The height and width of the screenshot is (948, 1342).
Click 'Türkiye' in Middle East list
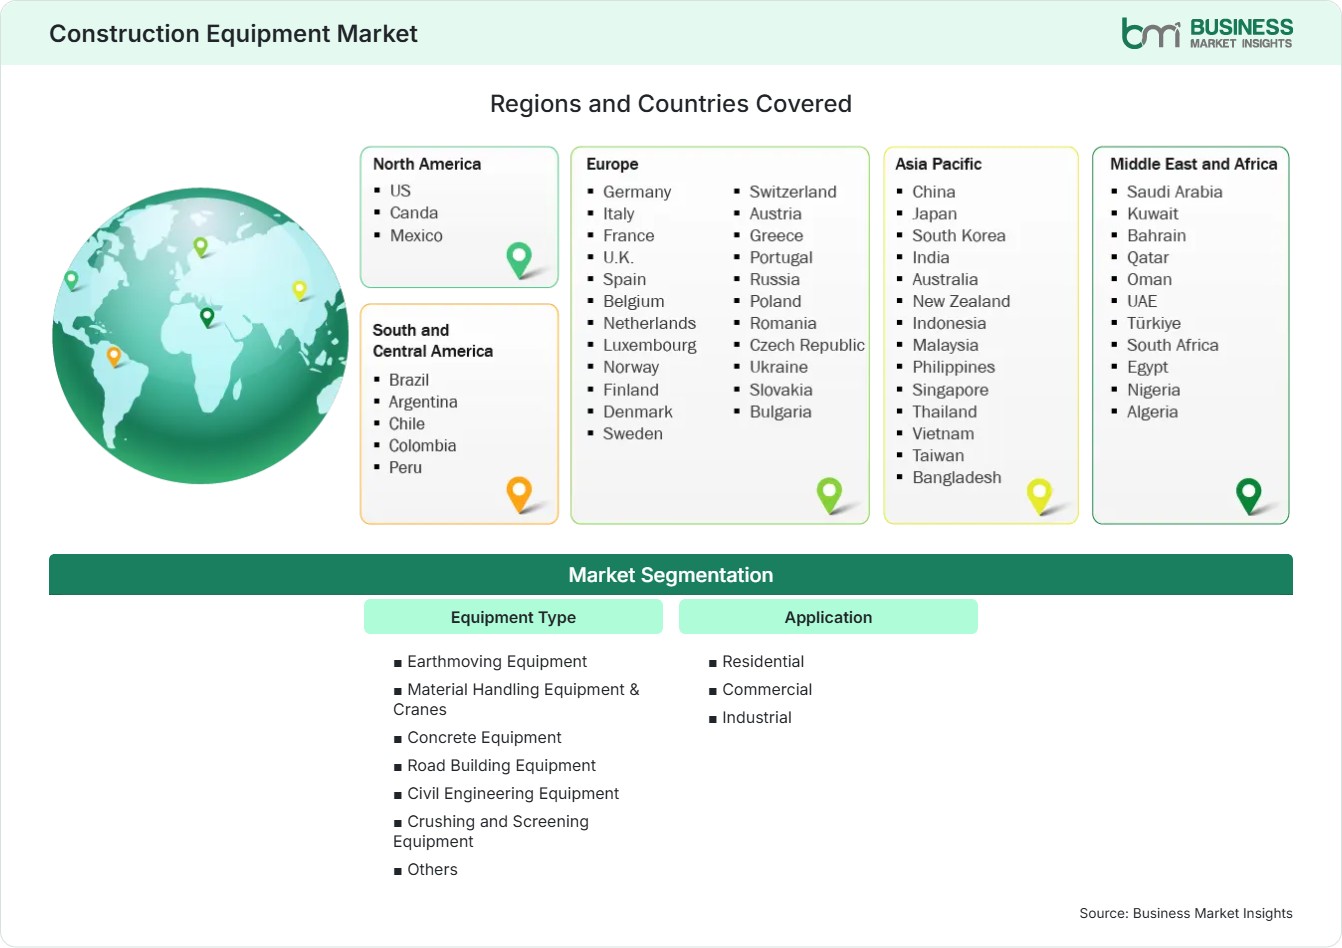pos(1154,324)
